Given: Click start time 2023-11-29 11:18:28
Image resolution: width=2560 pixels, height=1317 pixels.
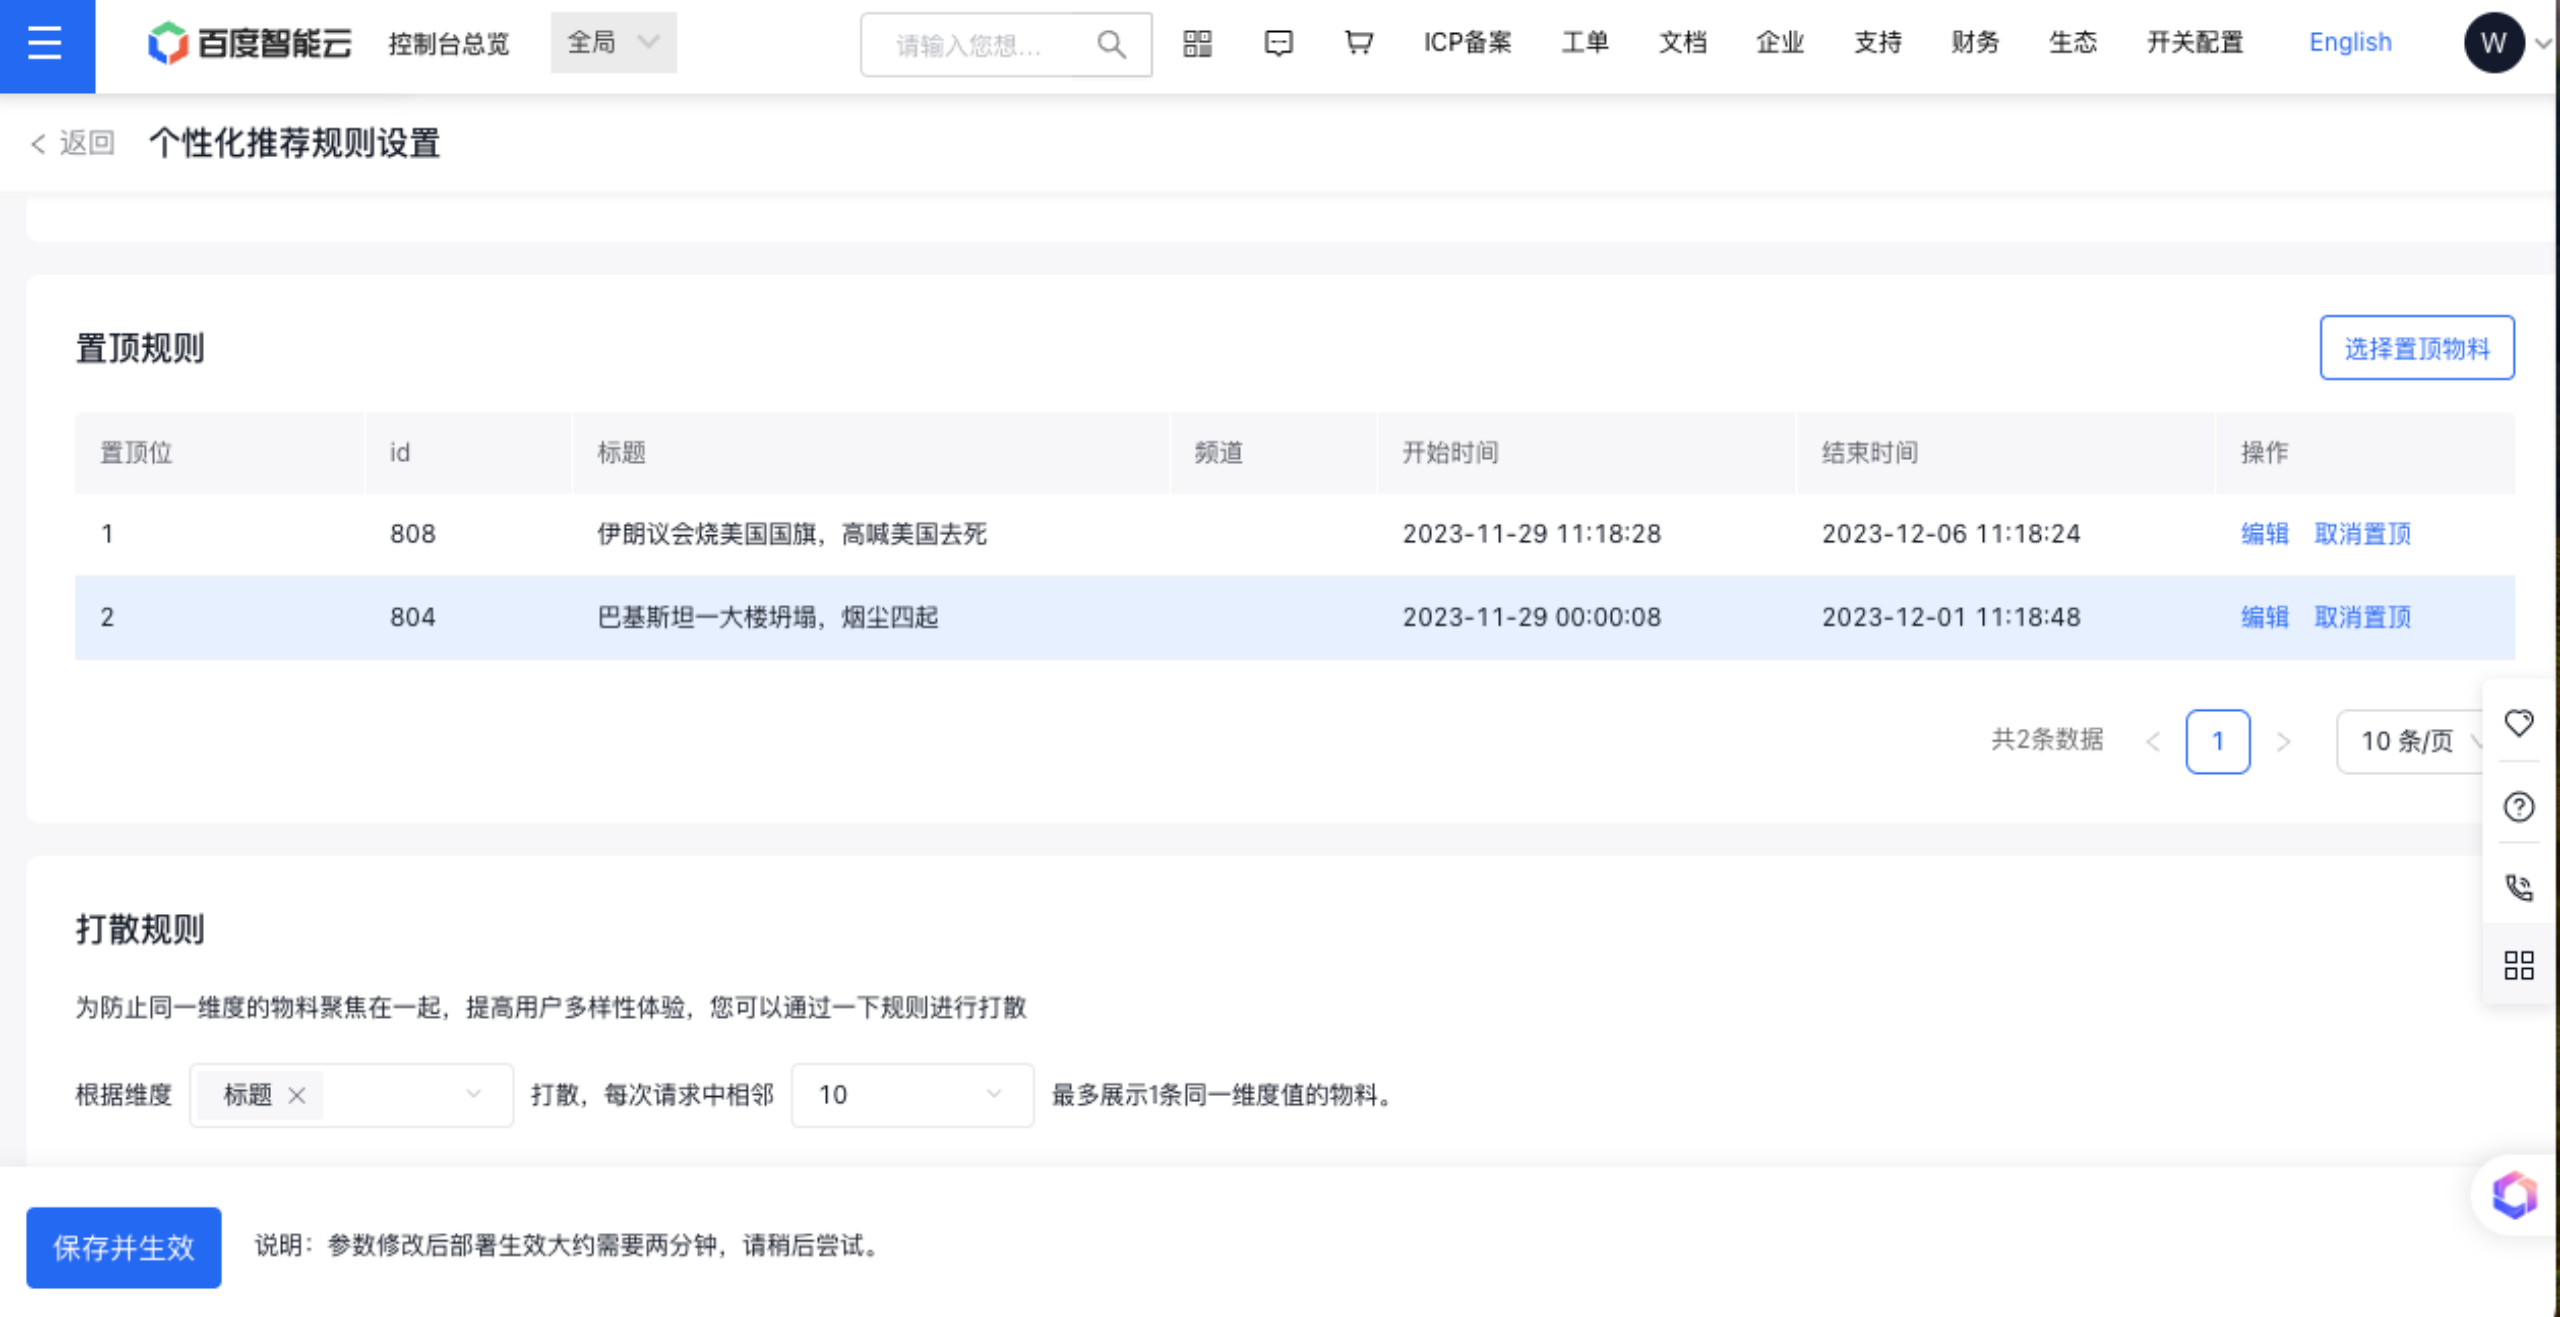Looking at the screenshot, I should (1531, 534).
